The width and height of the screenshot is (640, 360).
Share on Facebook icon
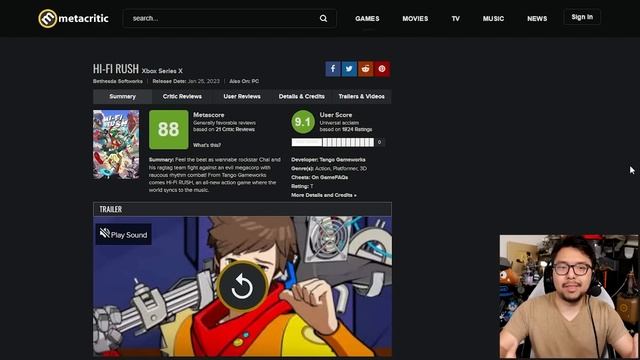[x=333, y=69]
